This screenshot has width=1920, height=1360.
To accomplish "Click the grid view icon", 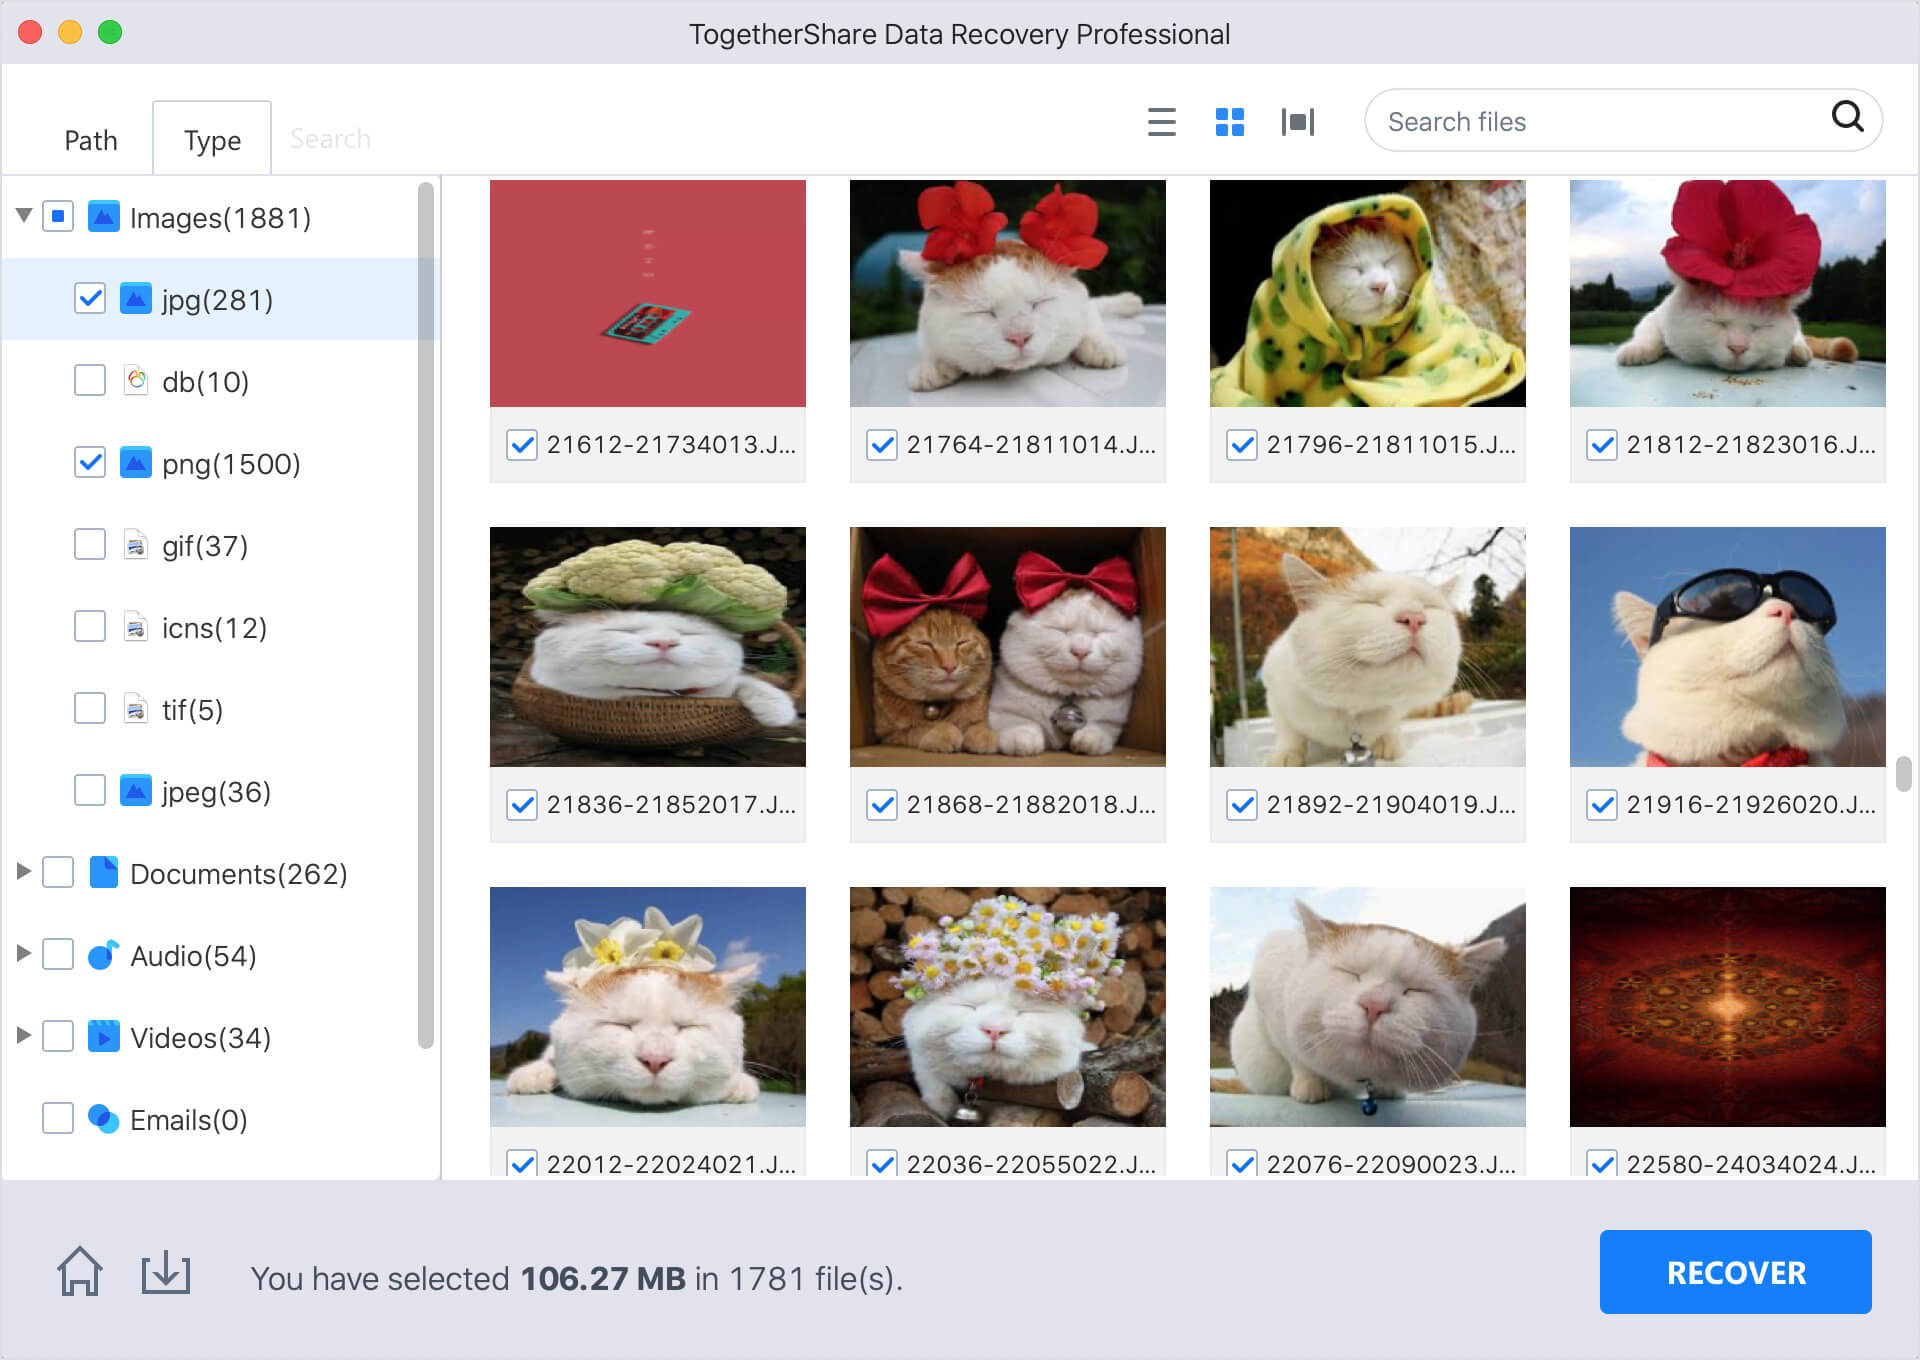I will point(1227,121).
